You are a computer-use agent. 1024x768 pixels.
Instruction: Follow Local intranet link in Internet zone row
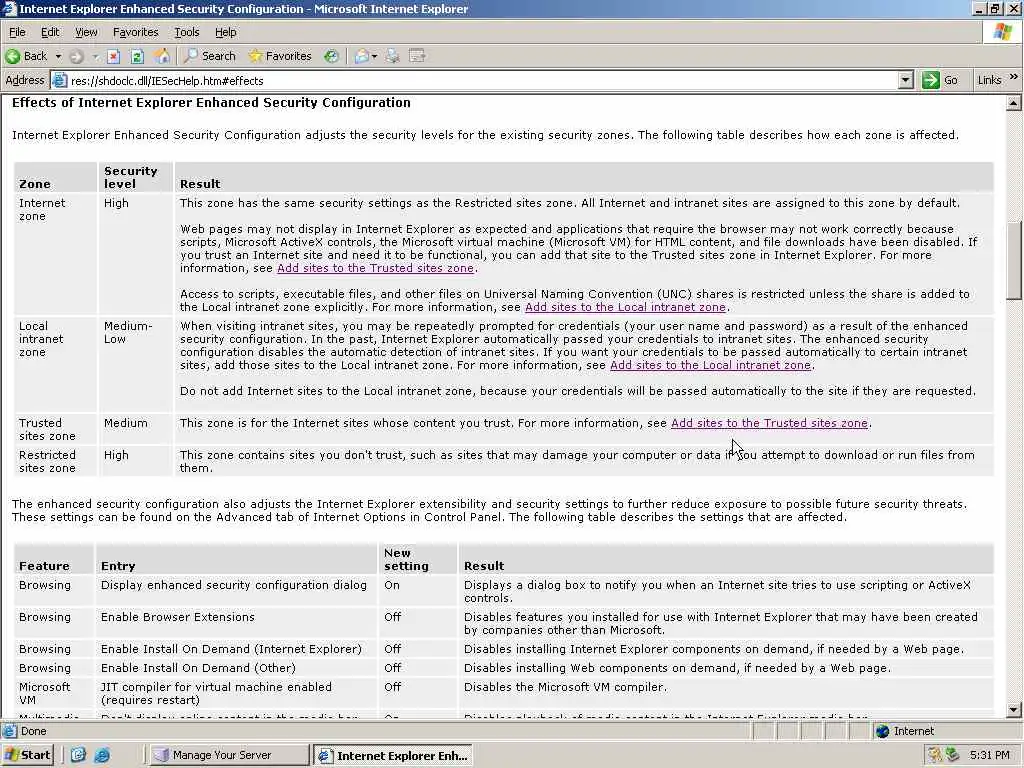click(626, 308)
